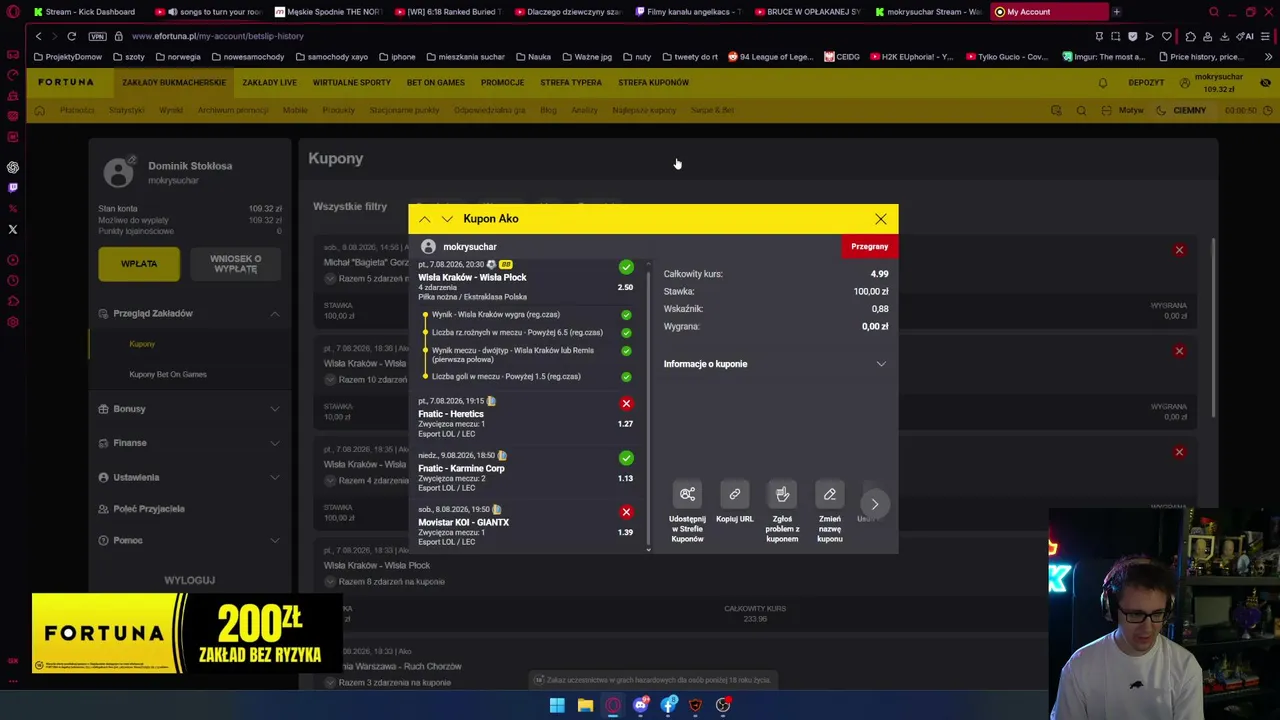Open Discord from the taskbar
1280x720 pixels.
pyautogui.click(x=641, y=705)
